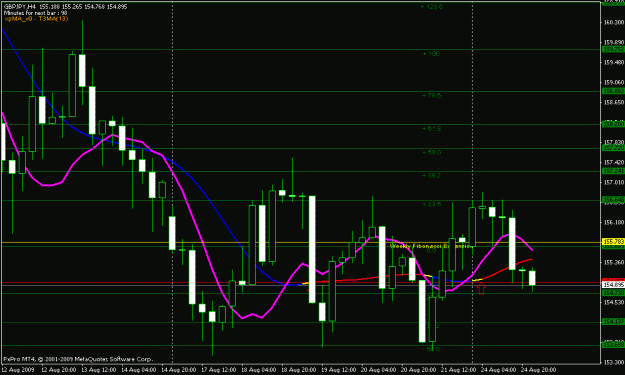The image size is (625, 375).
Task: Click the red up-arrow signal marker
Action: tap(481, 288)
